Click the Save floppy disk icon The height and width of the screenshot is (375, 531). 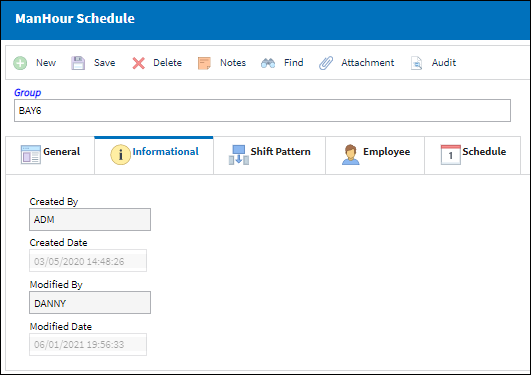pyautogui.click(x=78, y=63)
